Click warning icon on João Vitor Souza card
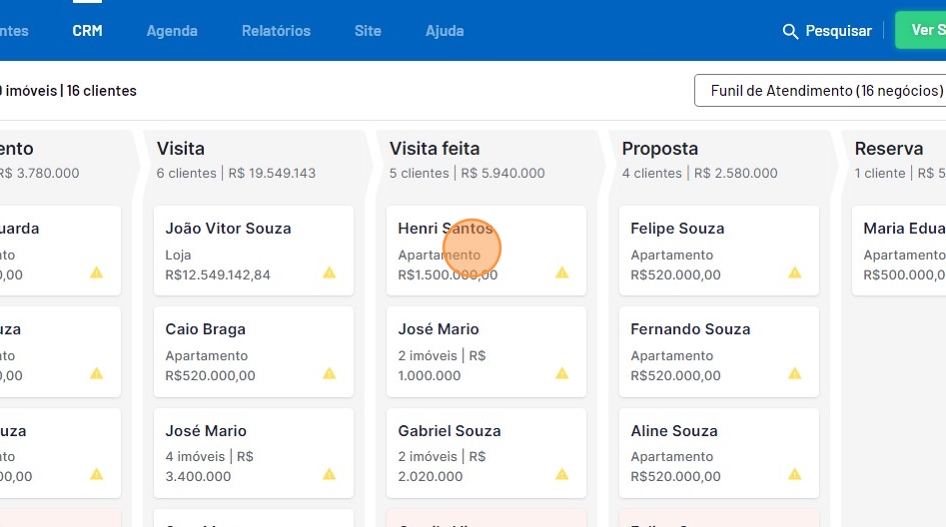The width and height of the screenshot is (946, 527). (x=329, y=272)
